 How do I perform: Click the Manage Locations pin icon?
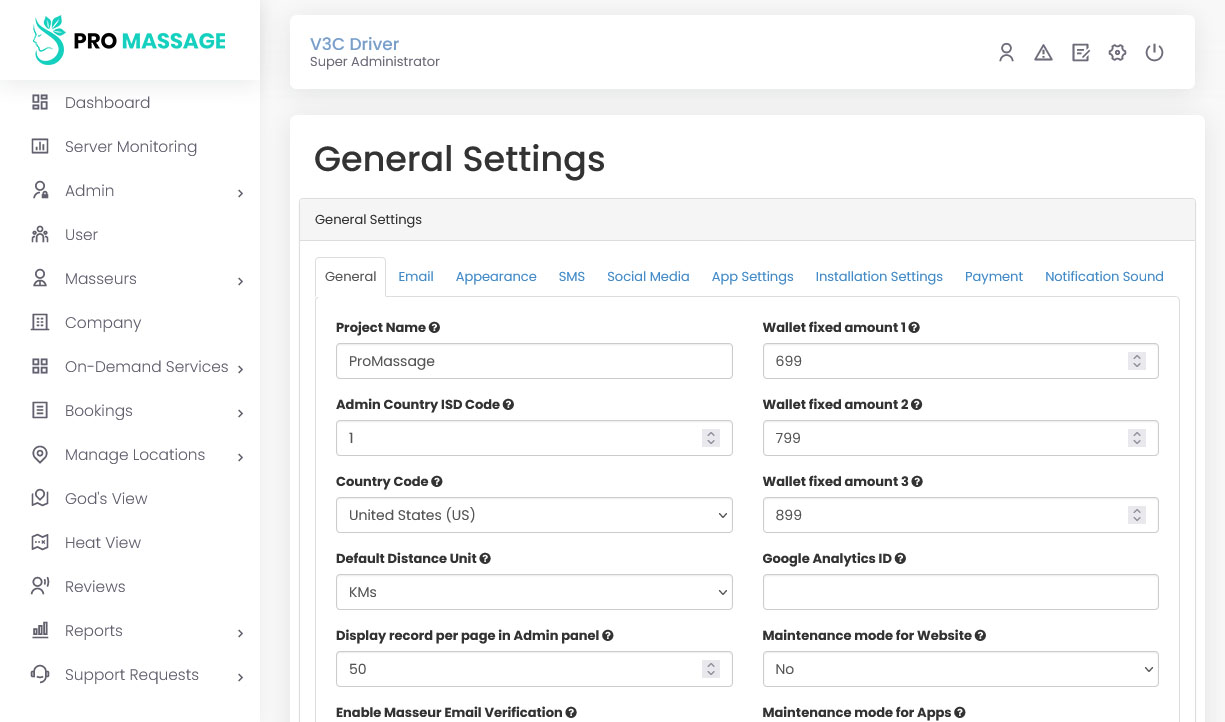click(x=40, y=454)
